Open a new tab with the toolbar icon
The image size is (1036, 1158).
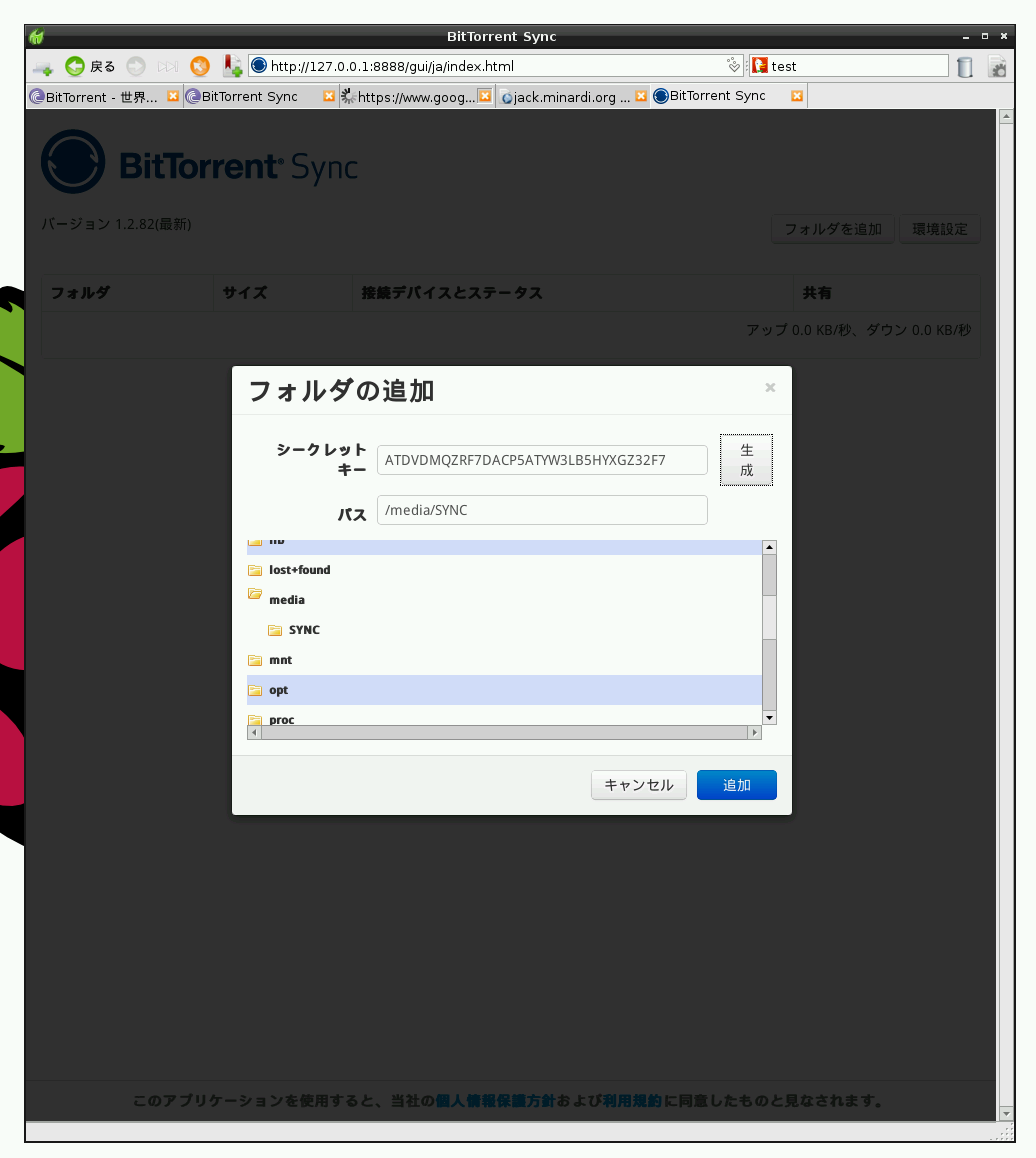(x=43, y=67)
